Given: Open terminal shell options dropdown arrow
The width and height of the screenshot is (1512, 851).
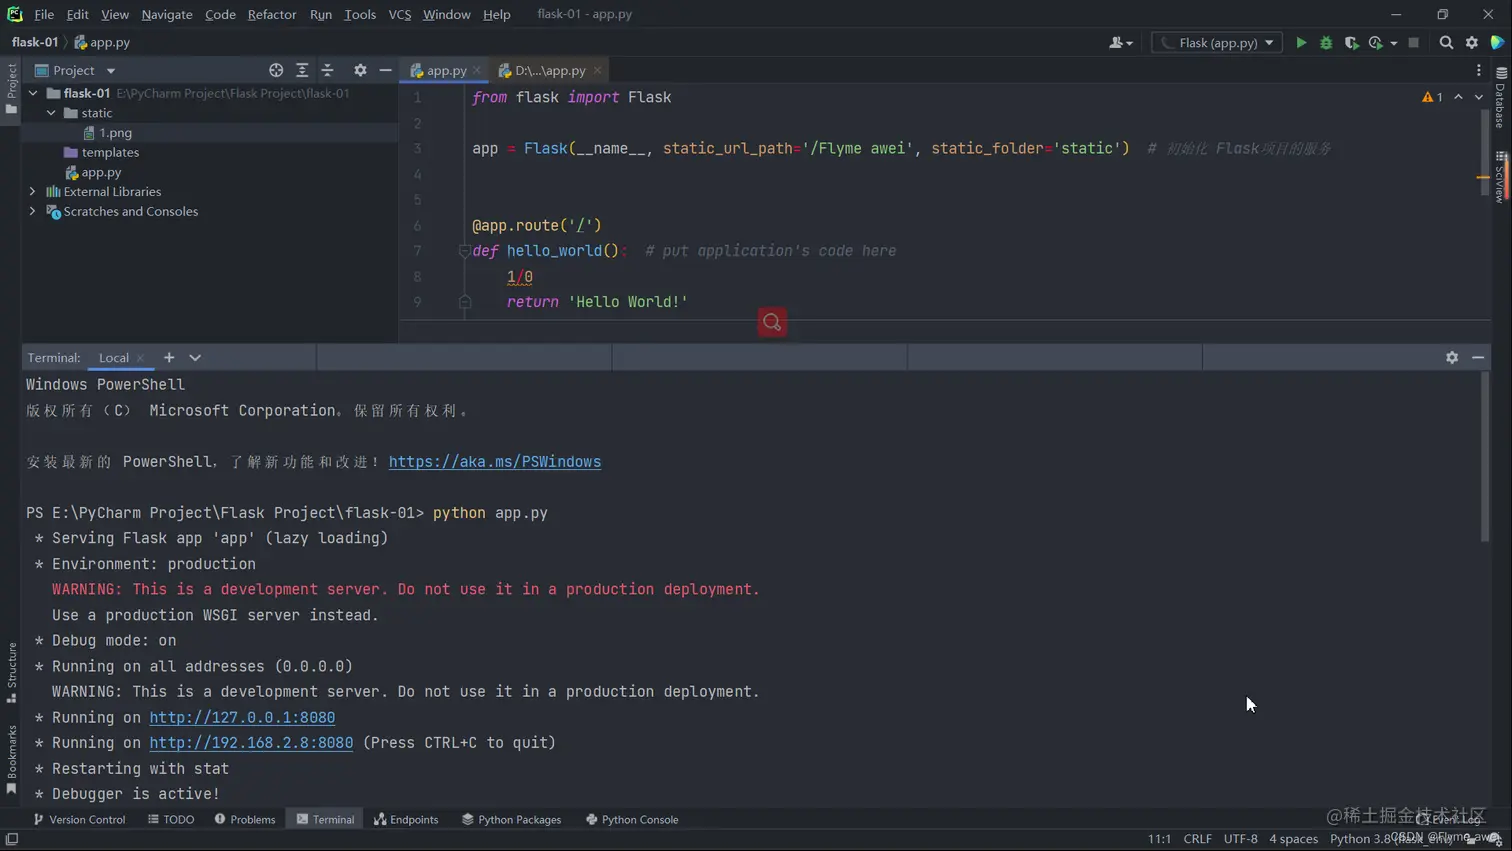Looking at the screenshot, I should (x=195, y=357).
